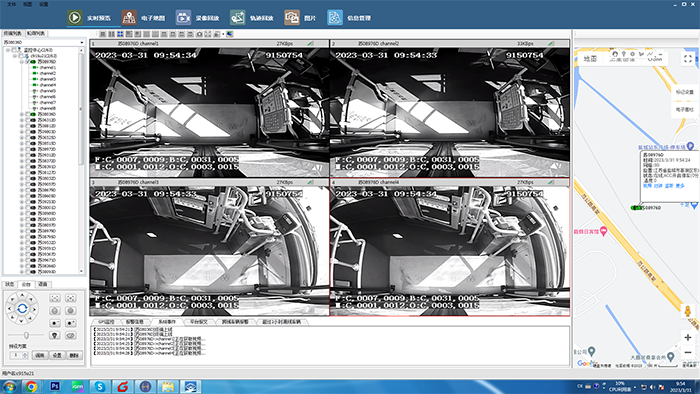Toggle map fullscreen icon
This screenshot has width=700, height=394.
pyautogui.click(x=688, y=58)
